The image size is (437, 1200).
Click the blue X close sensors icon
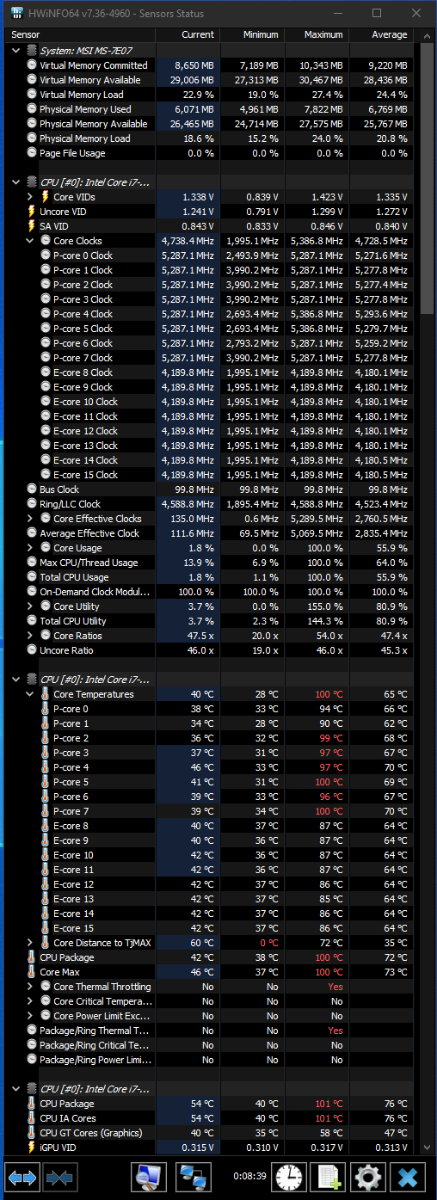tap(407, 1177)
